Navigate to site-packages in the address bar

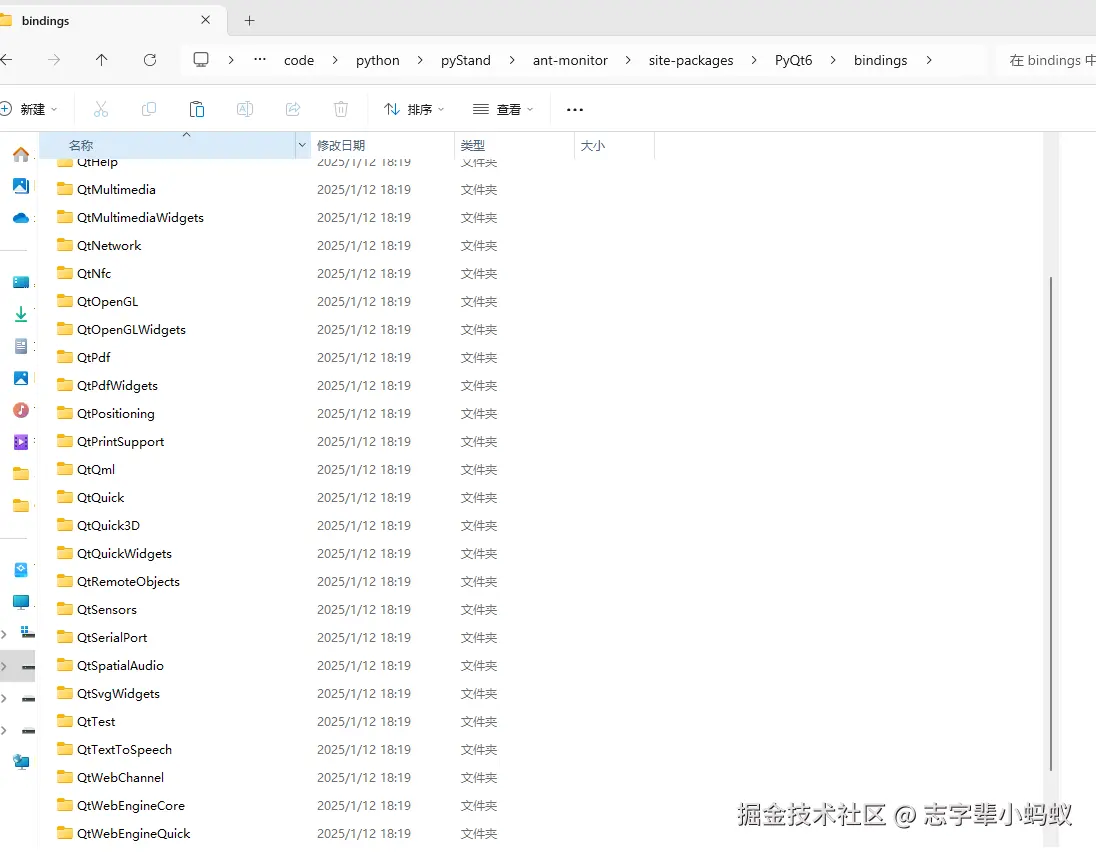pyautogui.click(x=691, y=61)
